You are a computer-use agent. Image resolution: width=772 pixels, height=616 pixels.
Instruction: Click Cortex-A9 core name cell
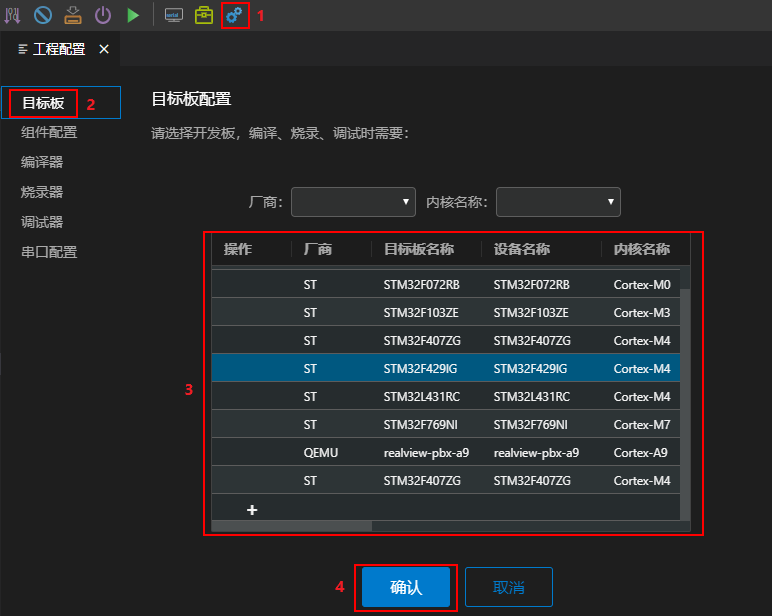click(641, 453)
